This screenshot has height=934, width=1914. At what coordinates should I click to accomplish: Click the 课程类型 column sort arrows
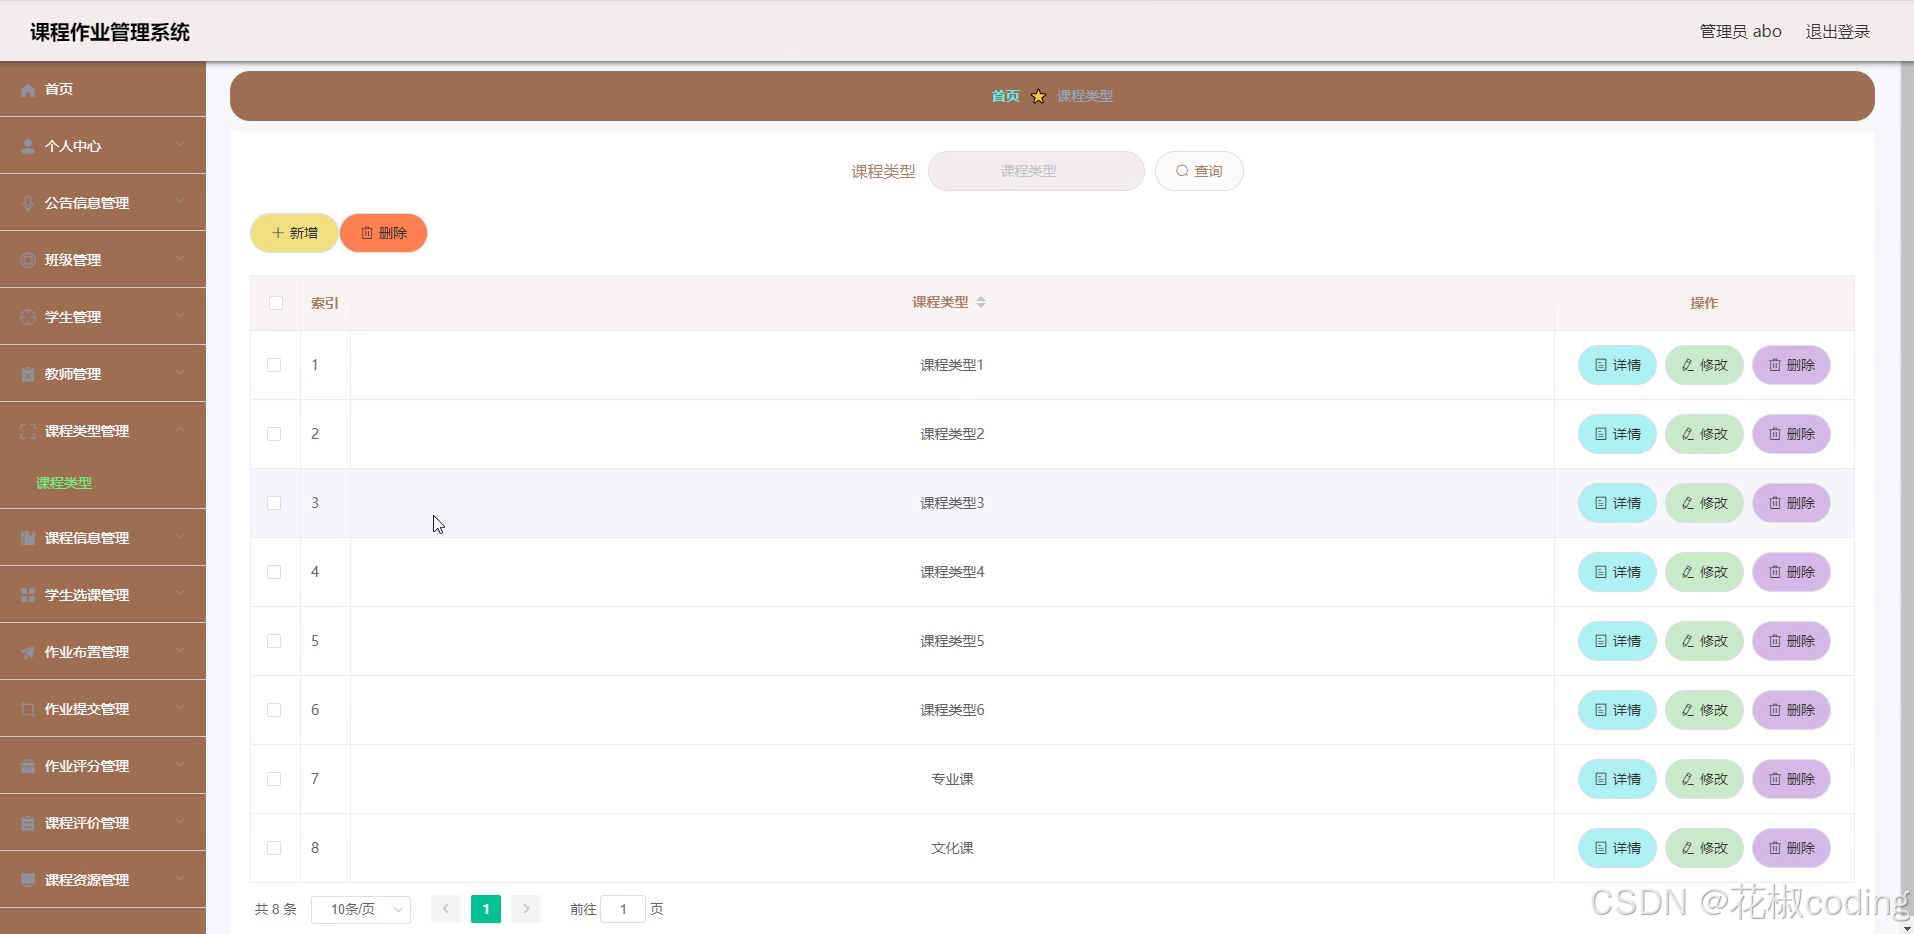click(x=981, y=302)
